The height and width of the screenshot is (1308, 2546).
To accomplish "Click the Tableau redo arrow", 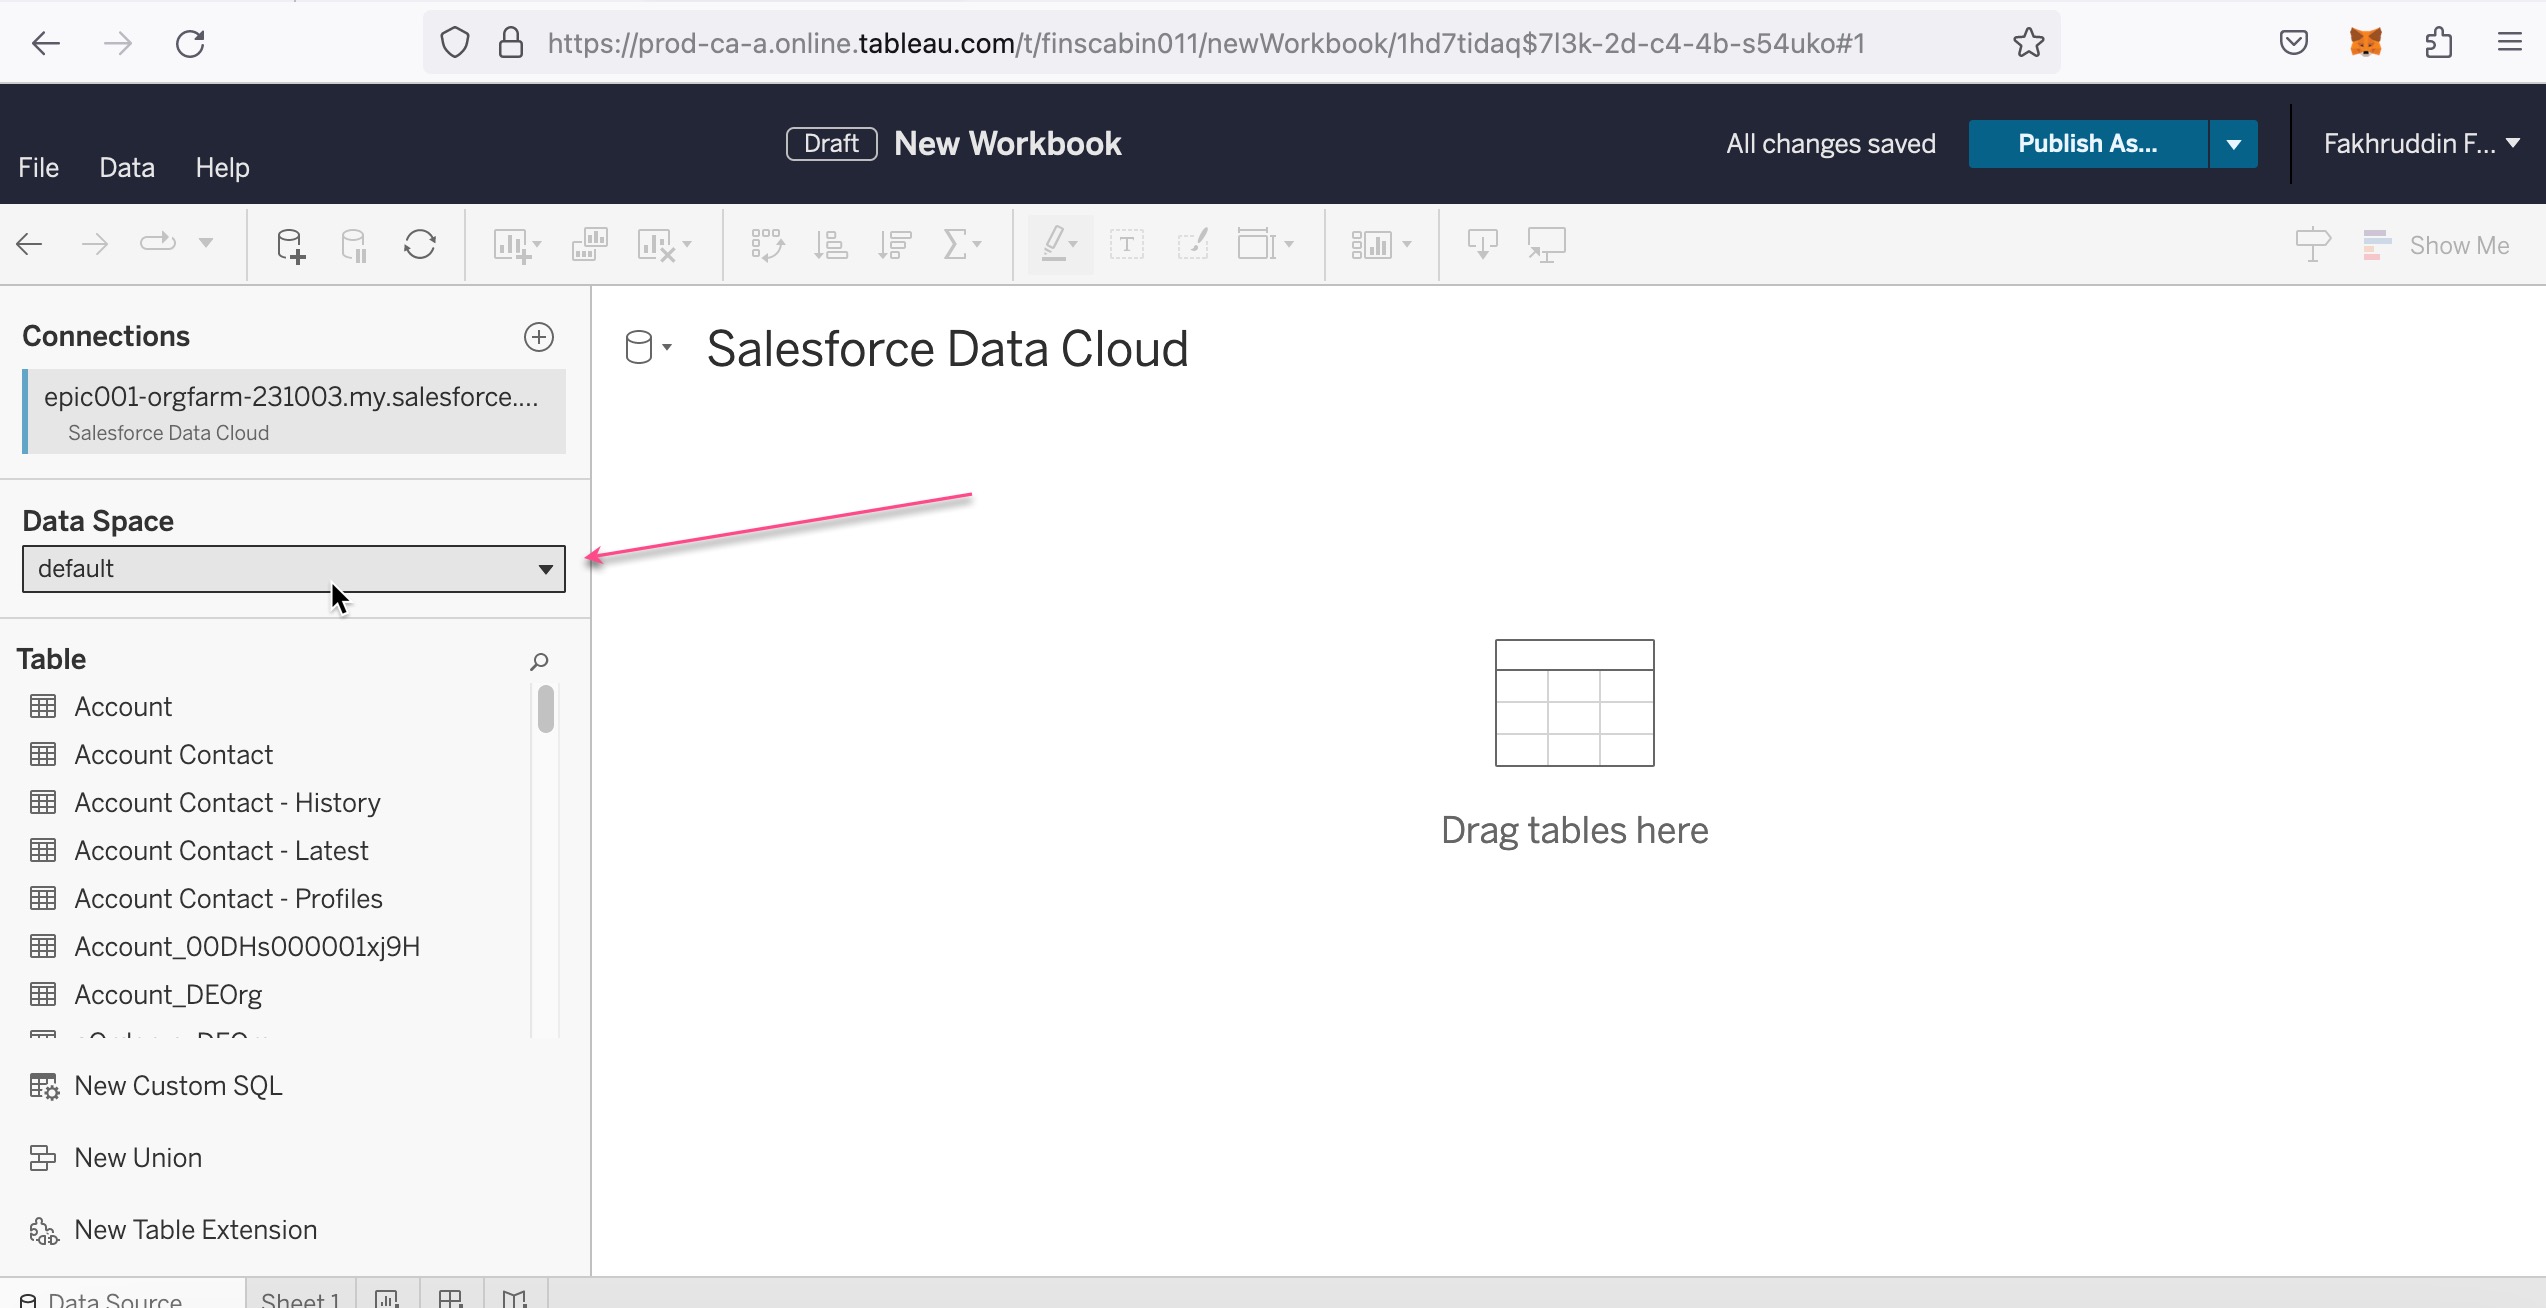I will click(95, 244).
